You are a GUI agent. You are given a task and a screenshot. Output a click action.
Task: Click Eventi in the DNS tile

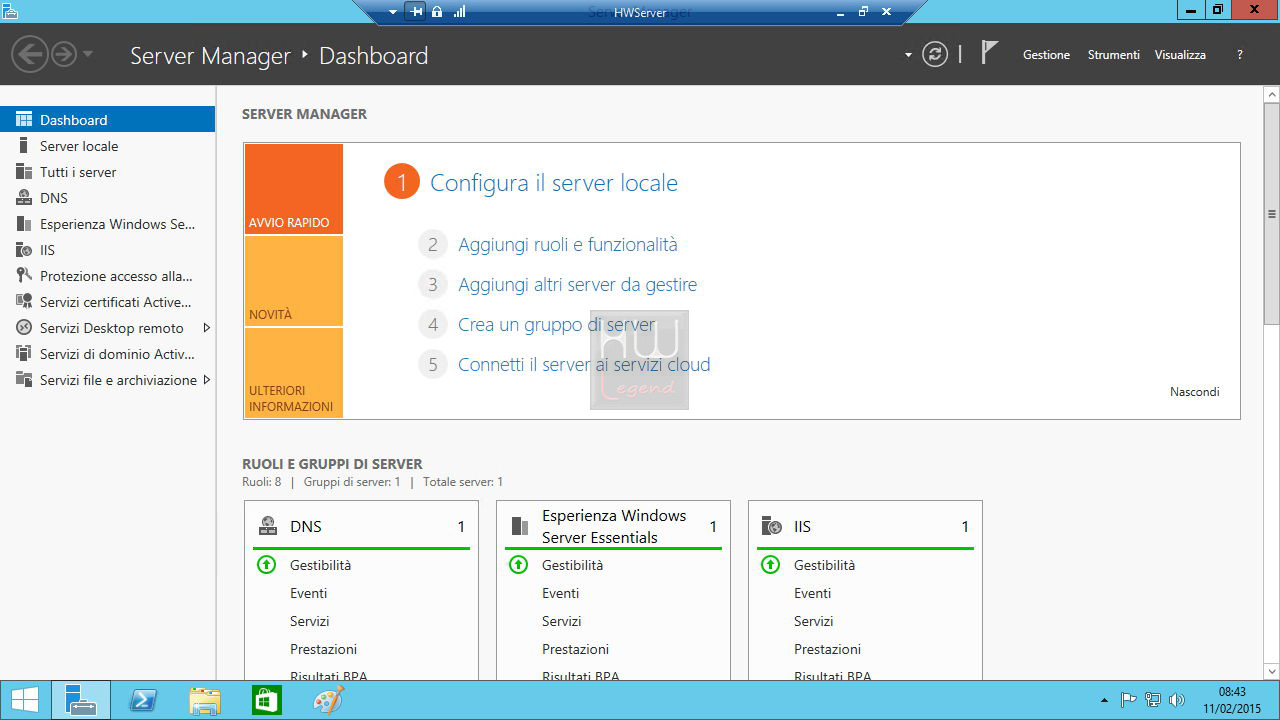pos(309,593)
